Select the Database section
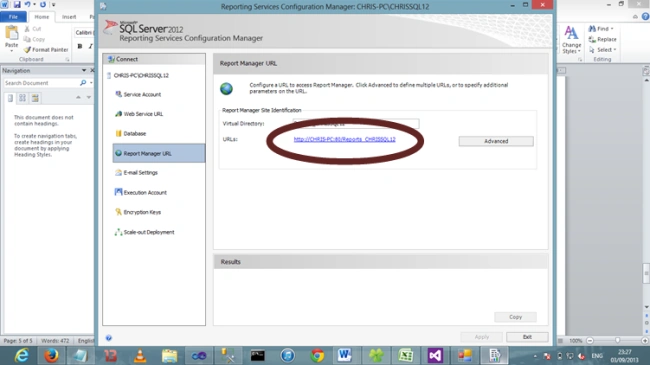 131,134
